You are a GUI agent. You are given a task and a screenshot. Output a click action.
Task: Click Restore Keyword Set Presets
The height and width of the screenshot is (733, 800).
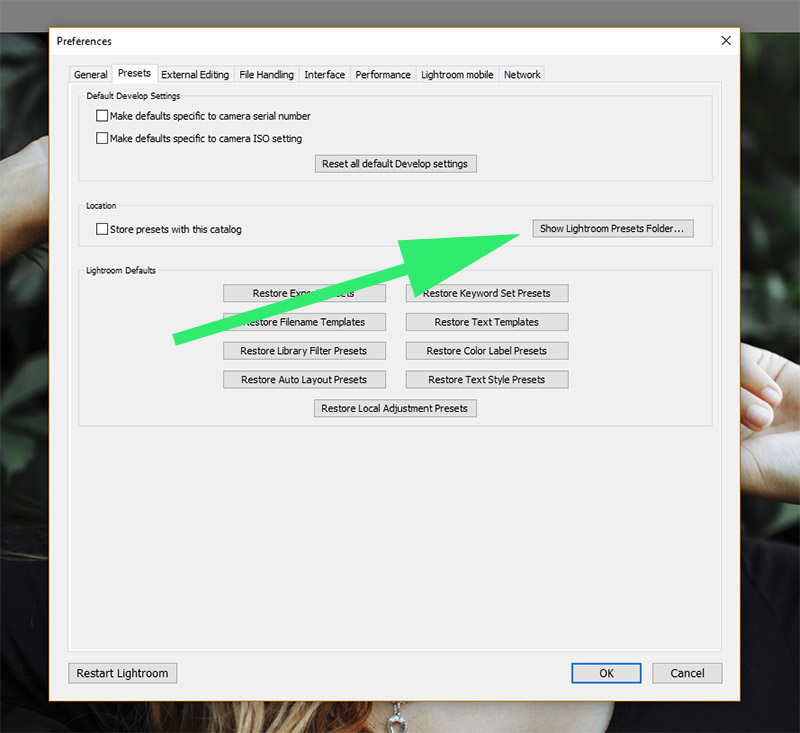(487, 293)
